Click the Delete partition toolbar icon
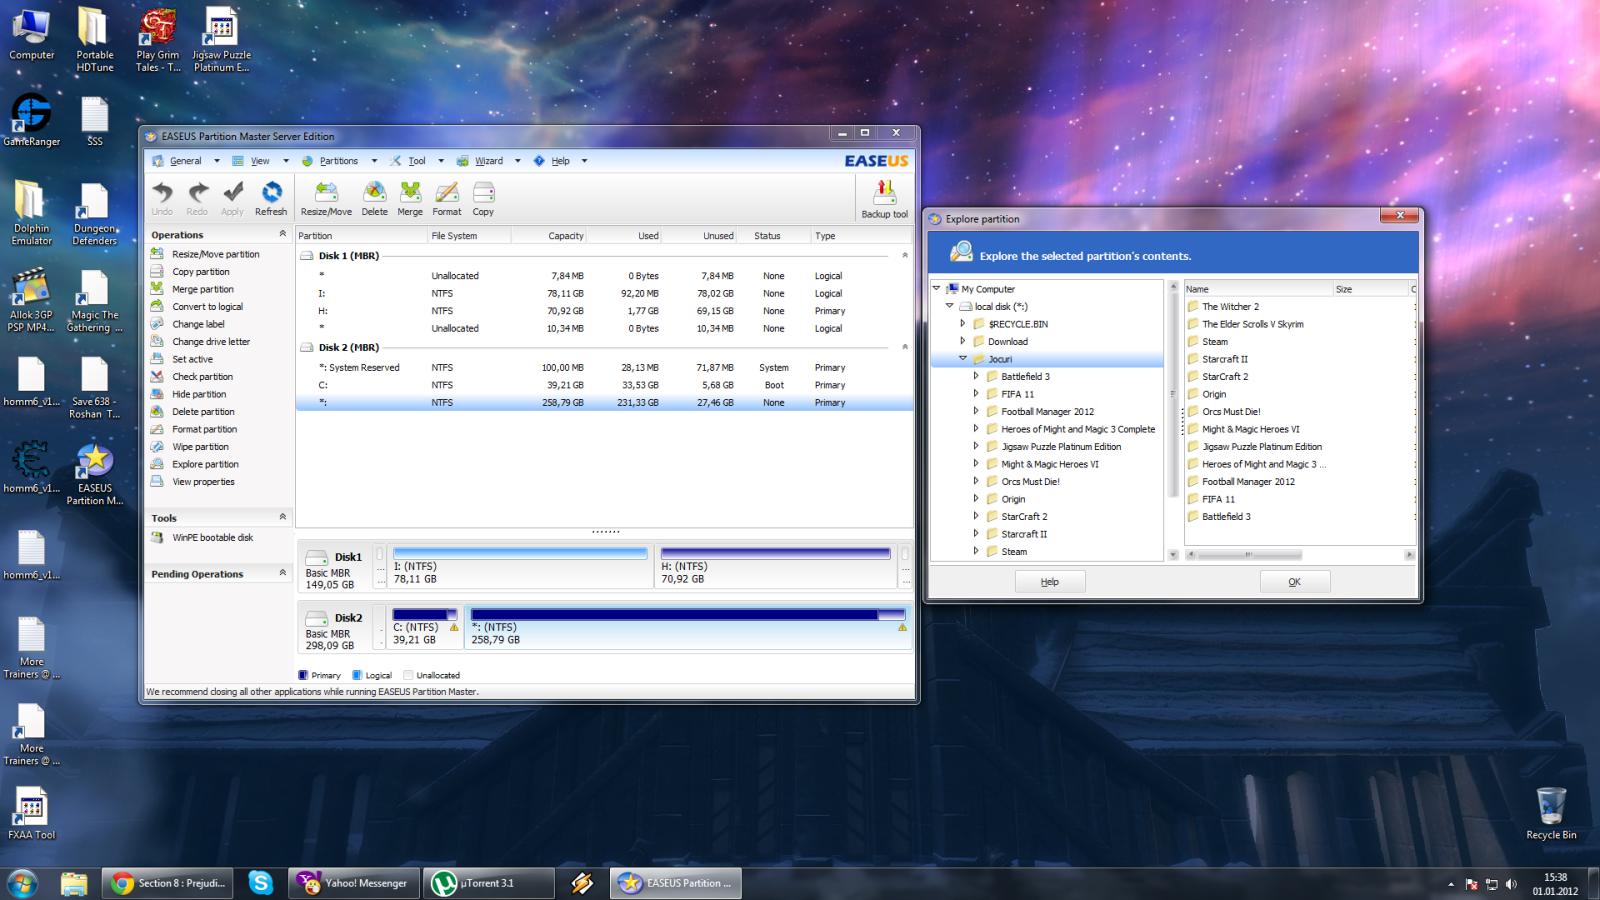 pos(374,198)
